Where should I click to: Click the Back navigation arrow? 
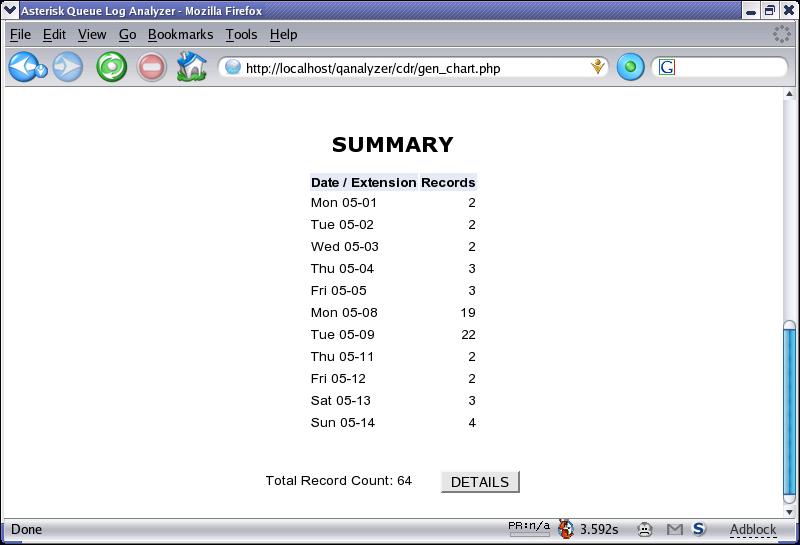(22, 67)
